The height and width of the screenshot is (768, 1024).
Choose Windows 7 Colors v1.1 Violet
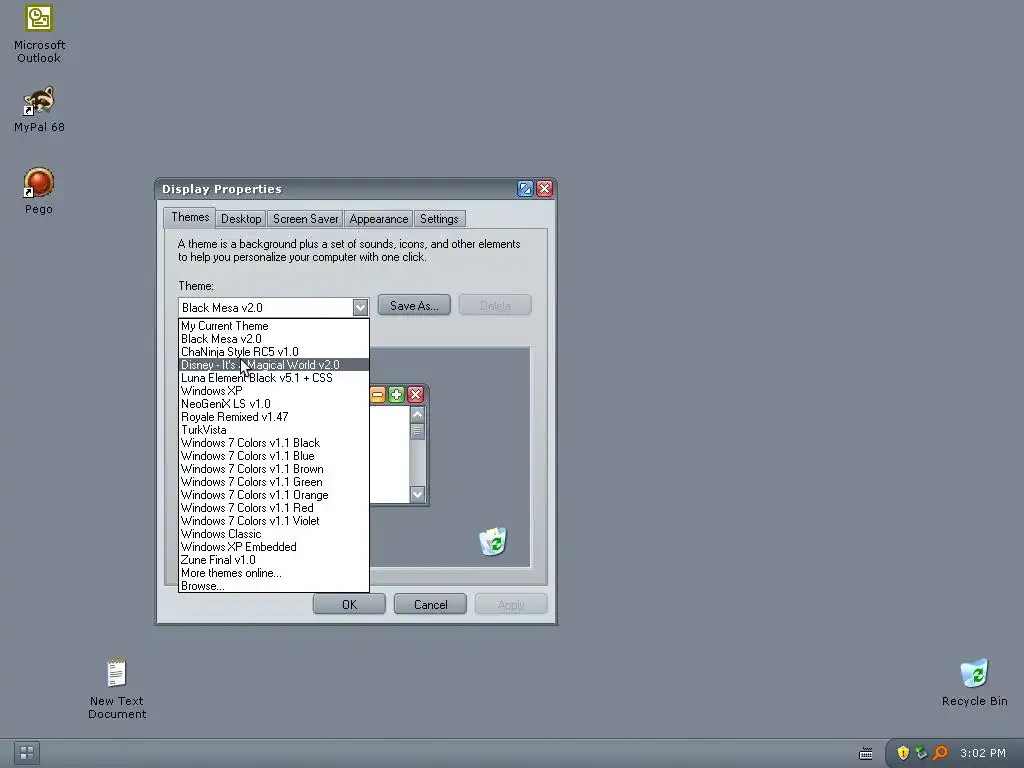274,521
